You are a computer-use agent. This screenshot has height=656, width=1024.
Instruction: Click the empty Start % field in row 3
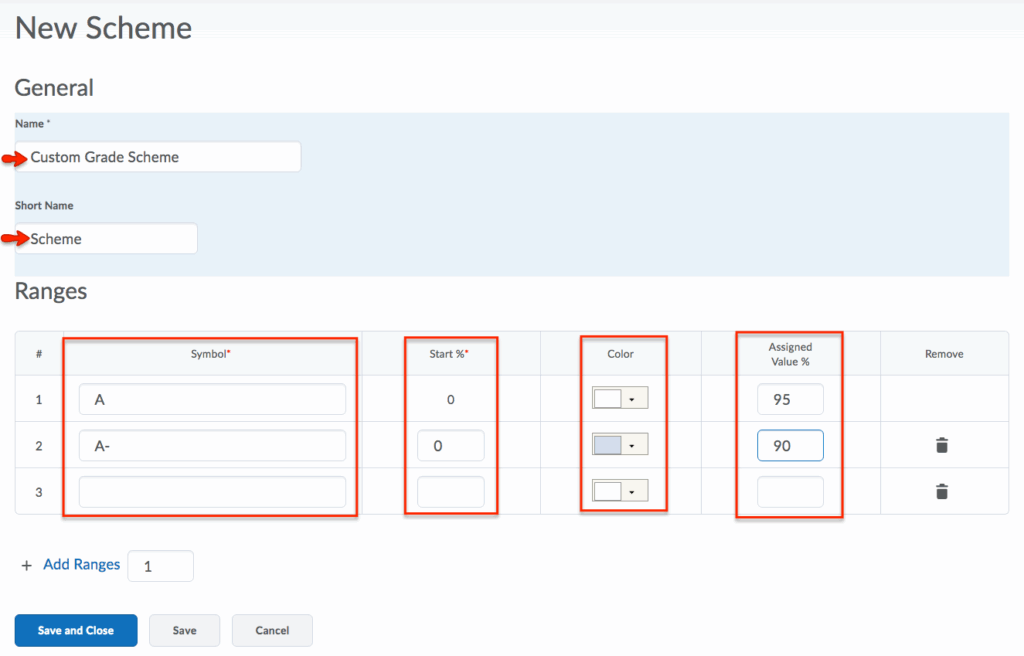(450, 492)
